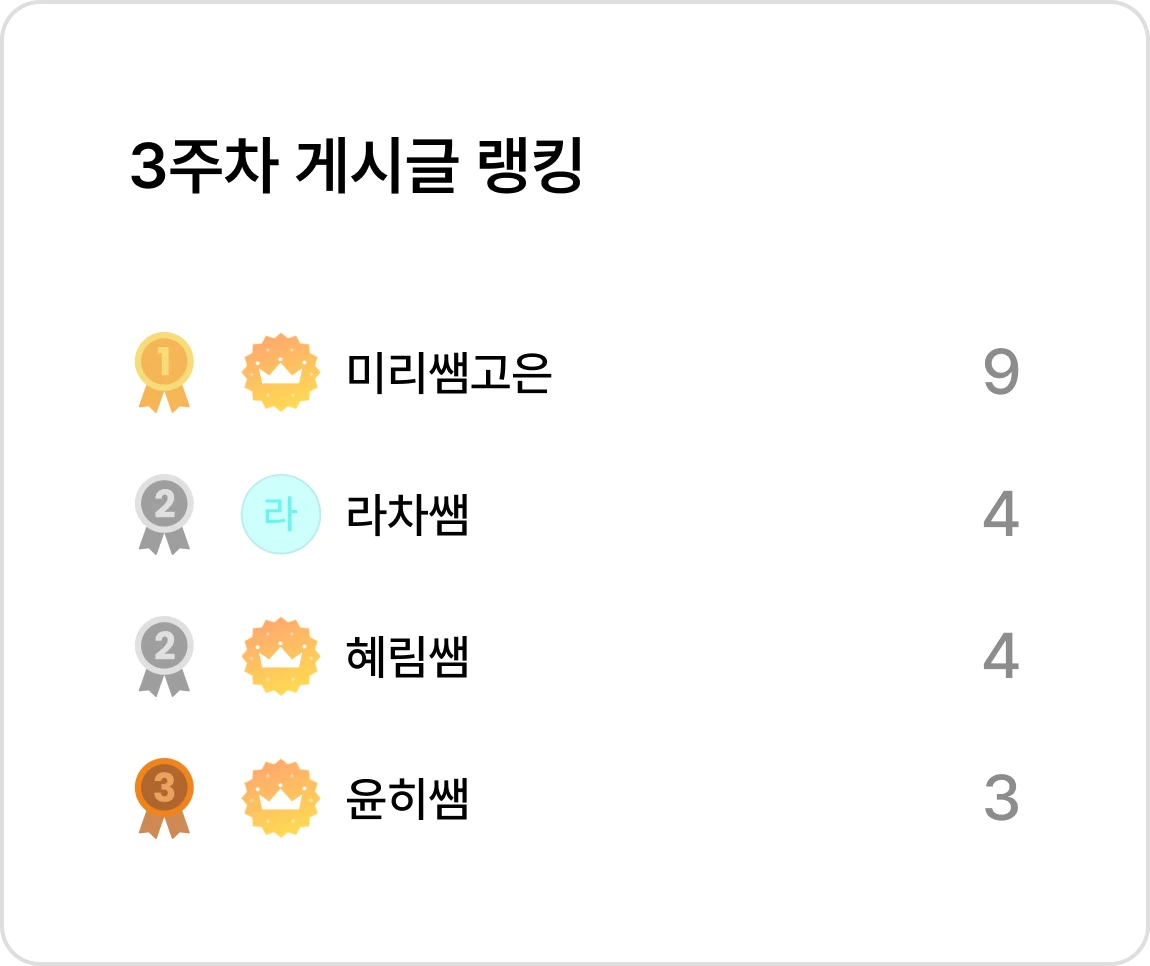Click the bronze third-place medal icon
The image size is (1150, 966).
[x=164, y=798]
